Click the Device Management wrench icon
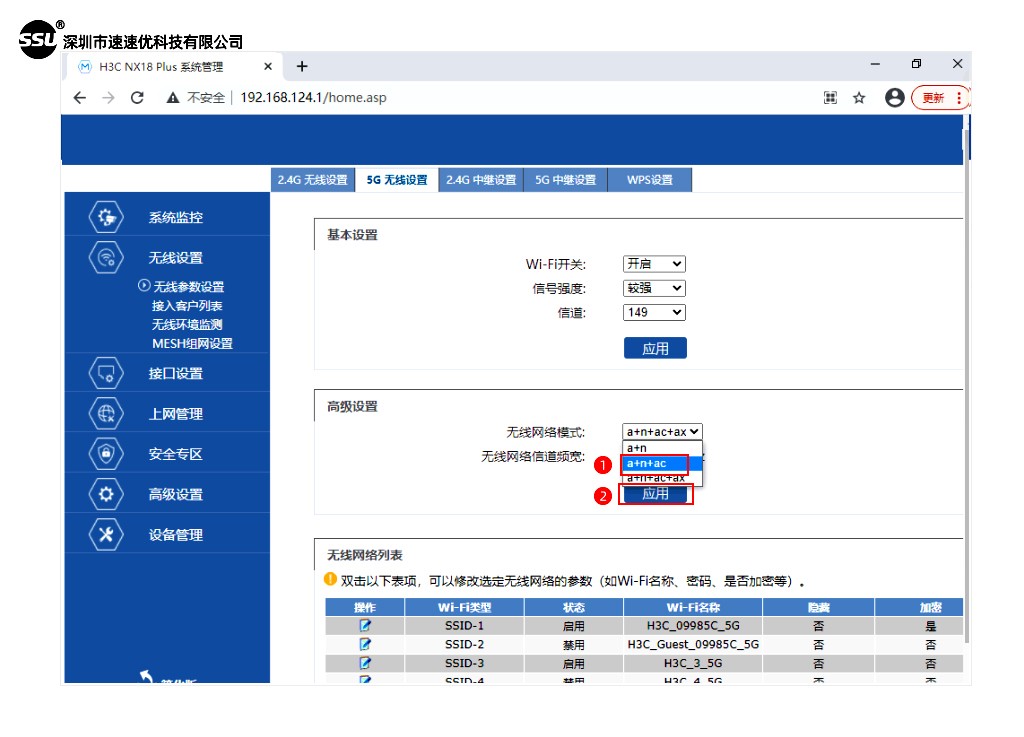Screen dimensions: 1024x737 106,534
